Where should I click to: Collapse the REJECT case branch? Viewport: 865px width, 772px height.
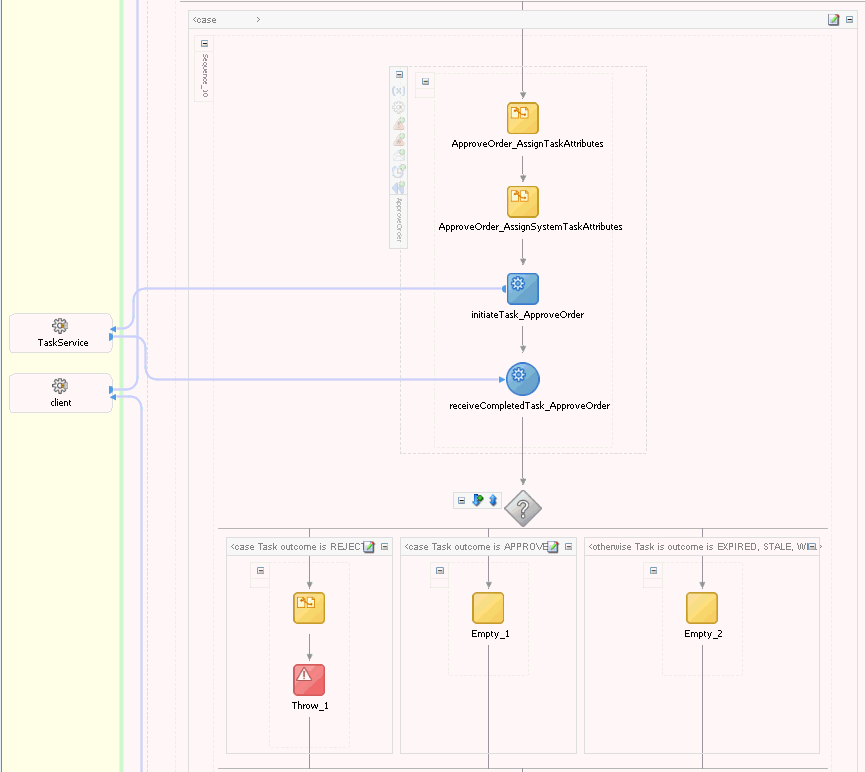point(384,546)
